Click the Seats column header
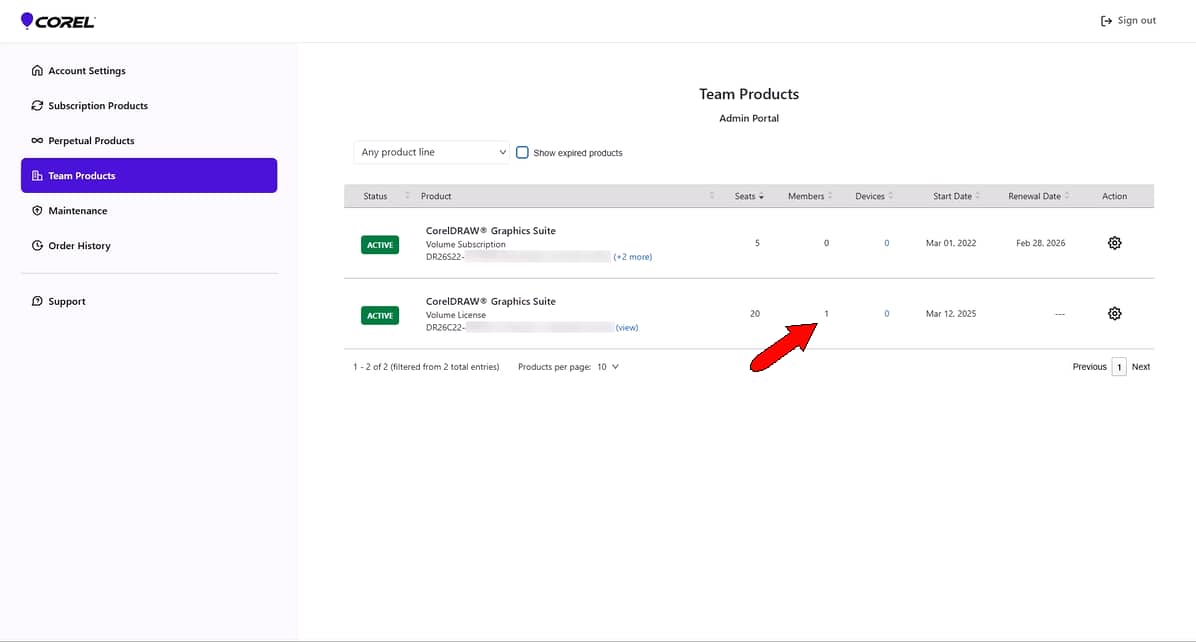Screen dimensions: 1196x642 pyautogui.click(x=744, y=196)
